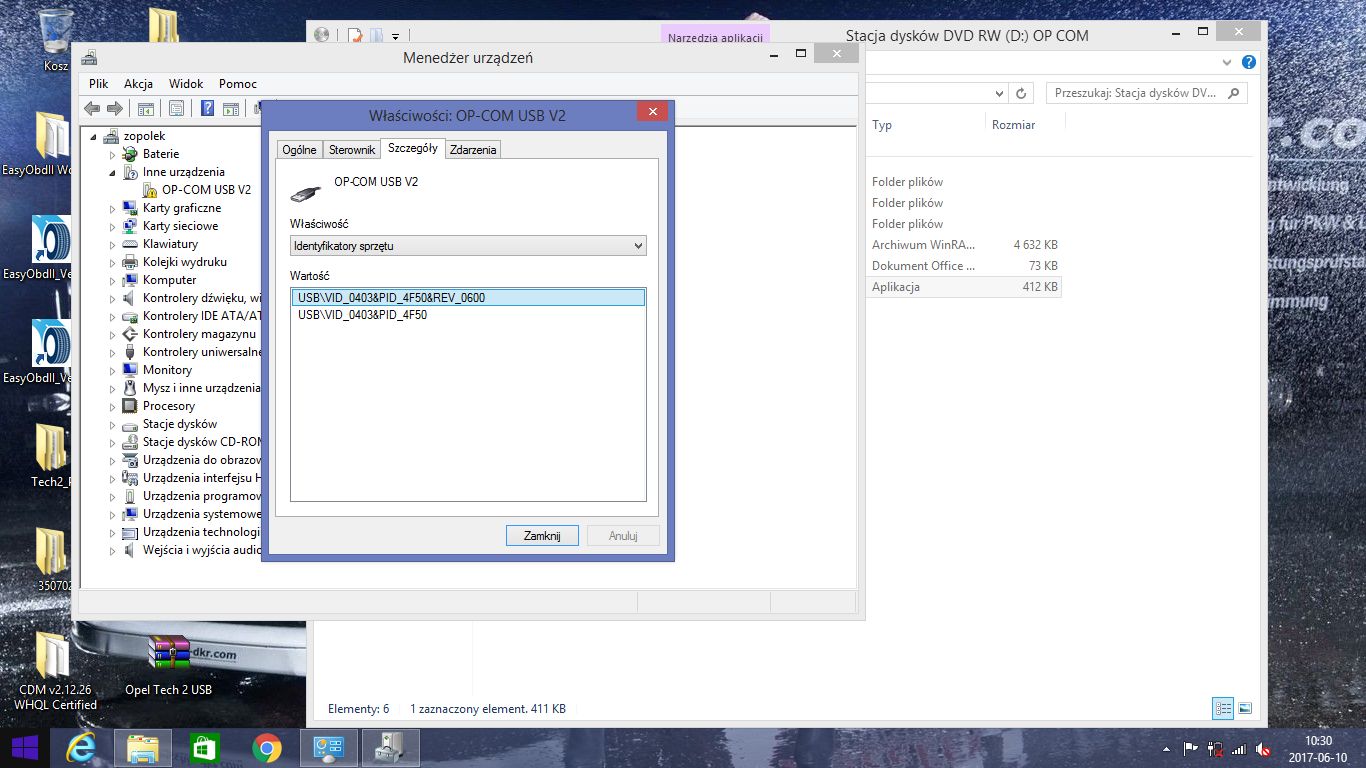The width and height of the screenshot is (1366, 768).
Task: Open the Pomoc menu
Action: click(238, 84)
